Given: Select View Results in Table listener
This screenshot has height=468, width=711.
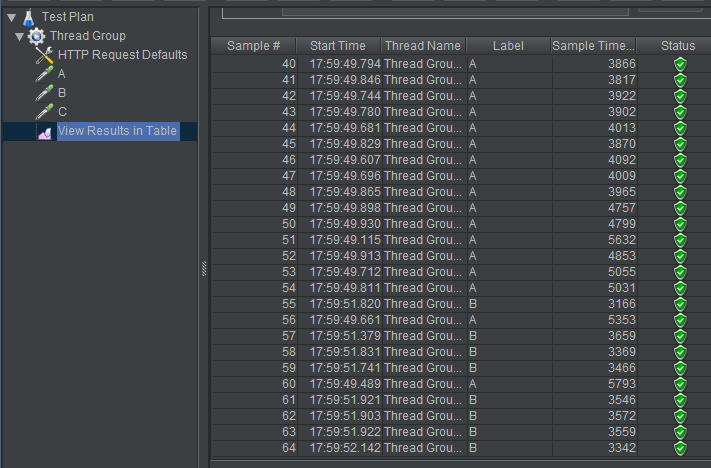Looking at the screenshot, I should (x=118, y=131).
